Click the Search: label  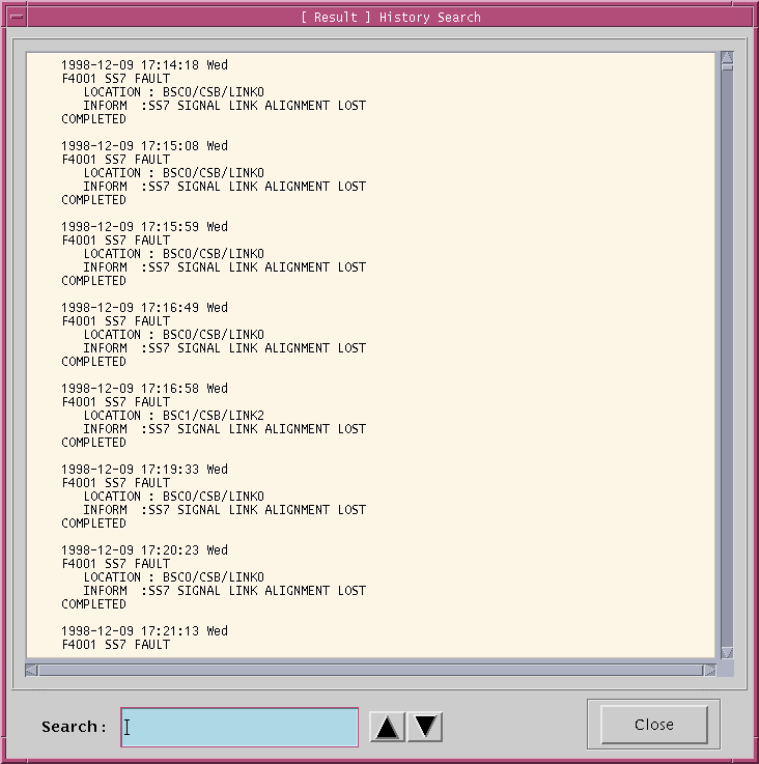click(x=74, y=726)
